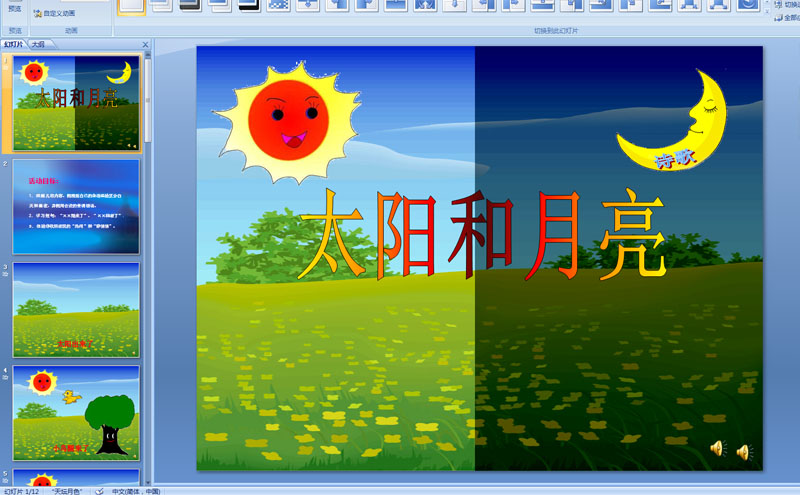
Task: Expand the transition gallery more arrow
Action: (768, 11)
